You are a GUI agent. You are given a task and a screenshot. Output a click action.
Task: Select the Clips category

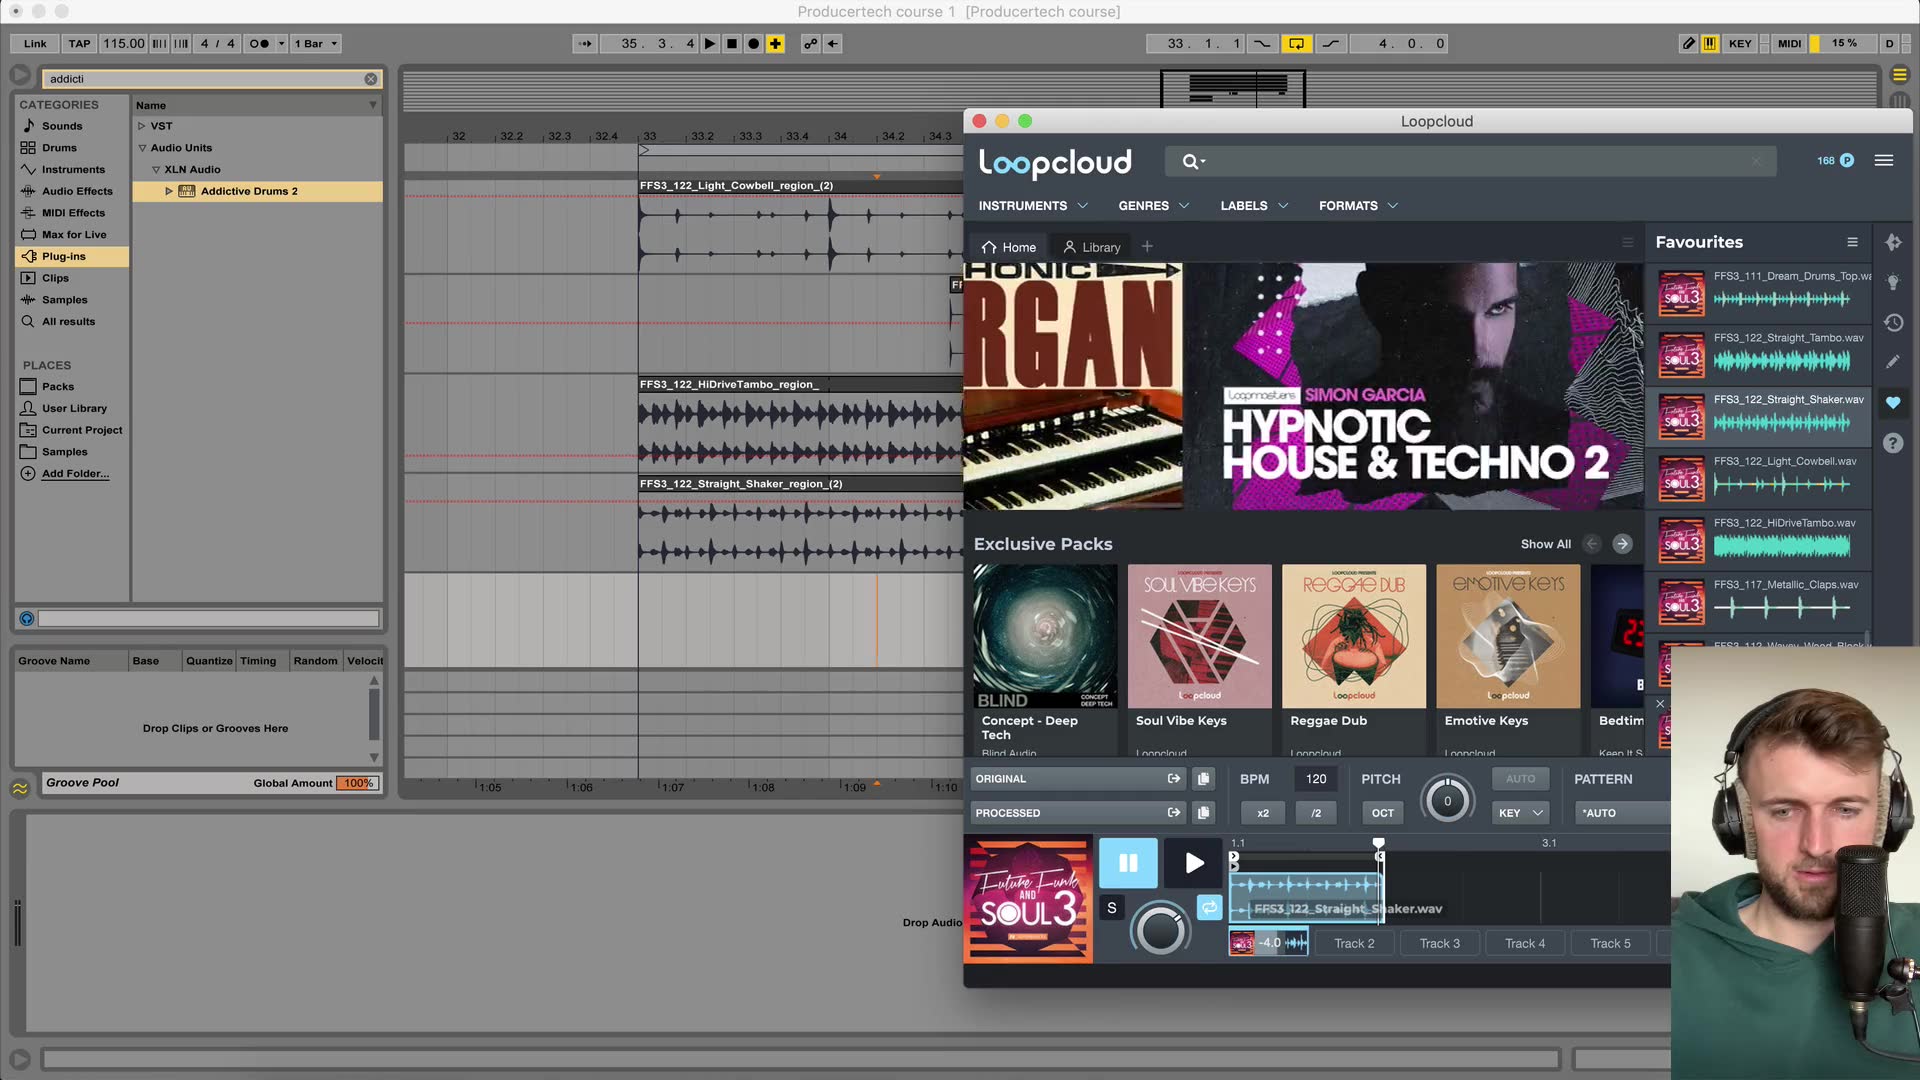[55, 278]
